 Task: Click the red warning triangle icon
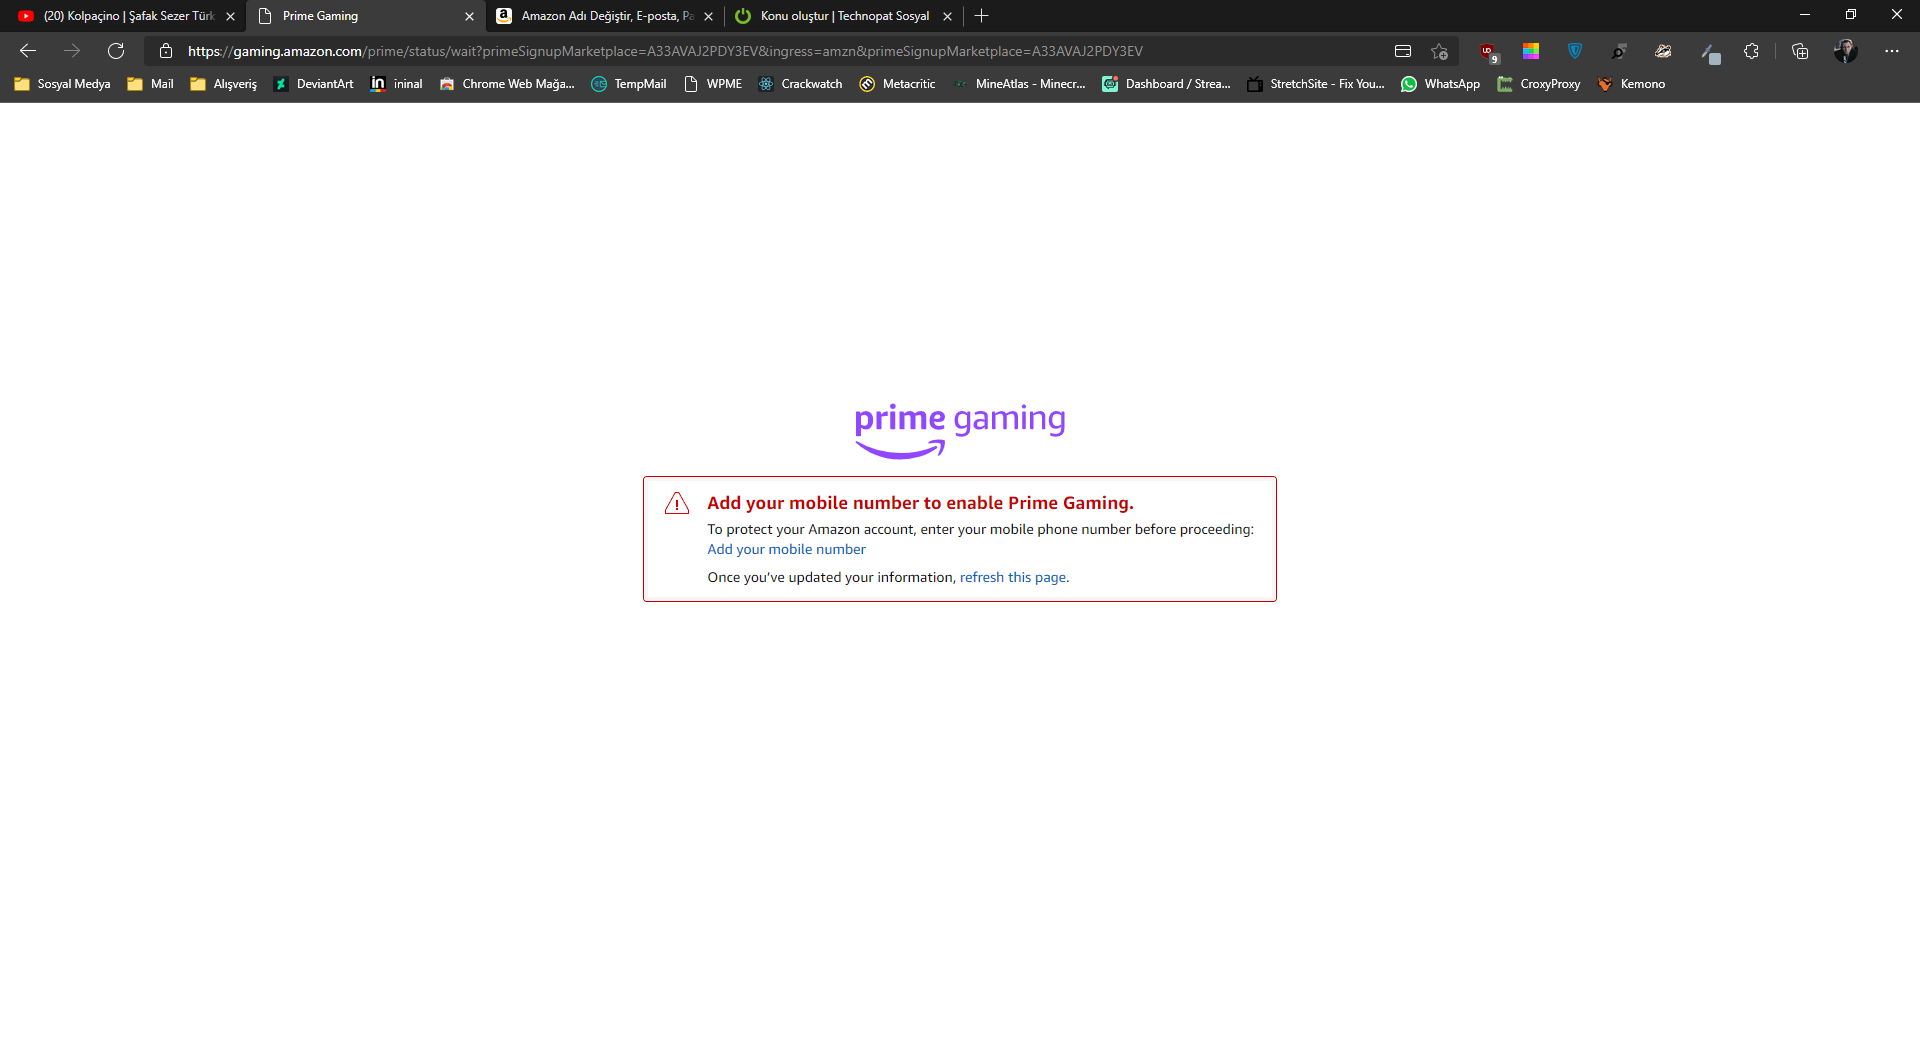(677, 503)
